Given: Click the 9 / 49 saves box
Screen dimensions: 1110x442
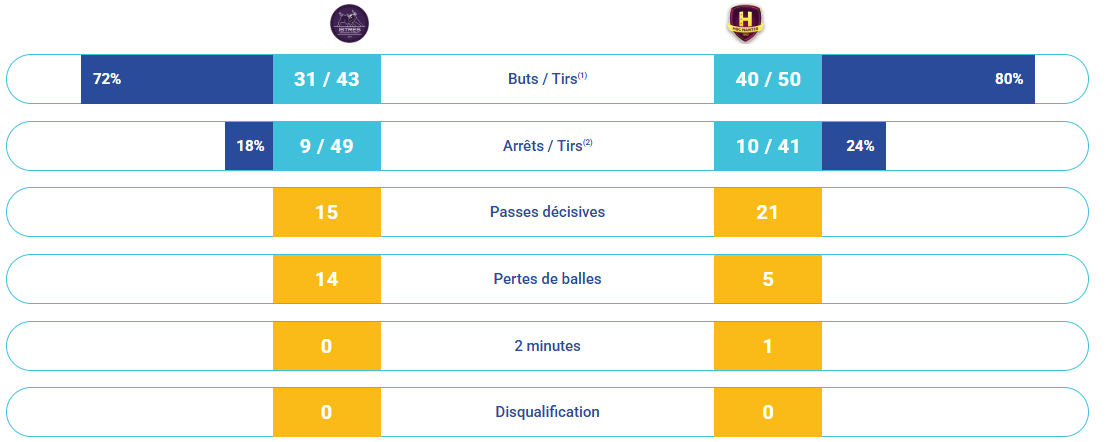Looking at the screenshot, I should coord(327,146).
